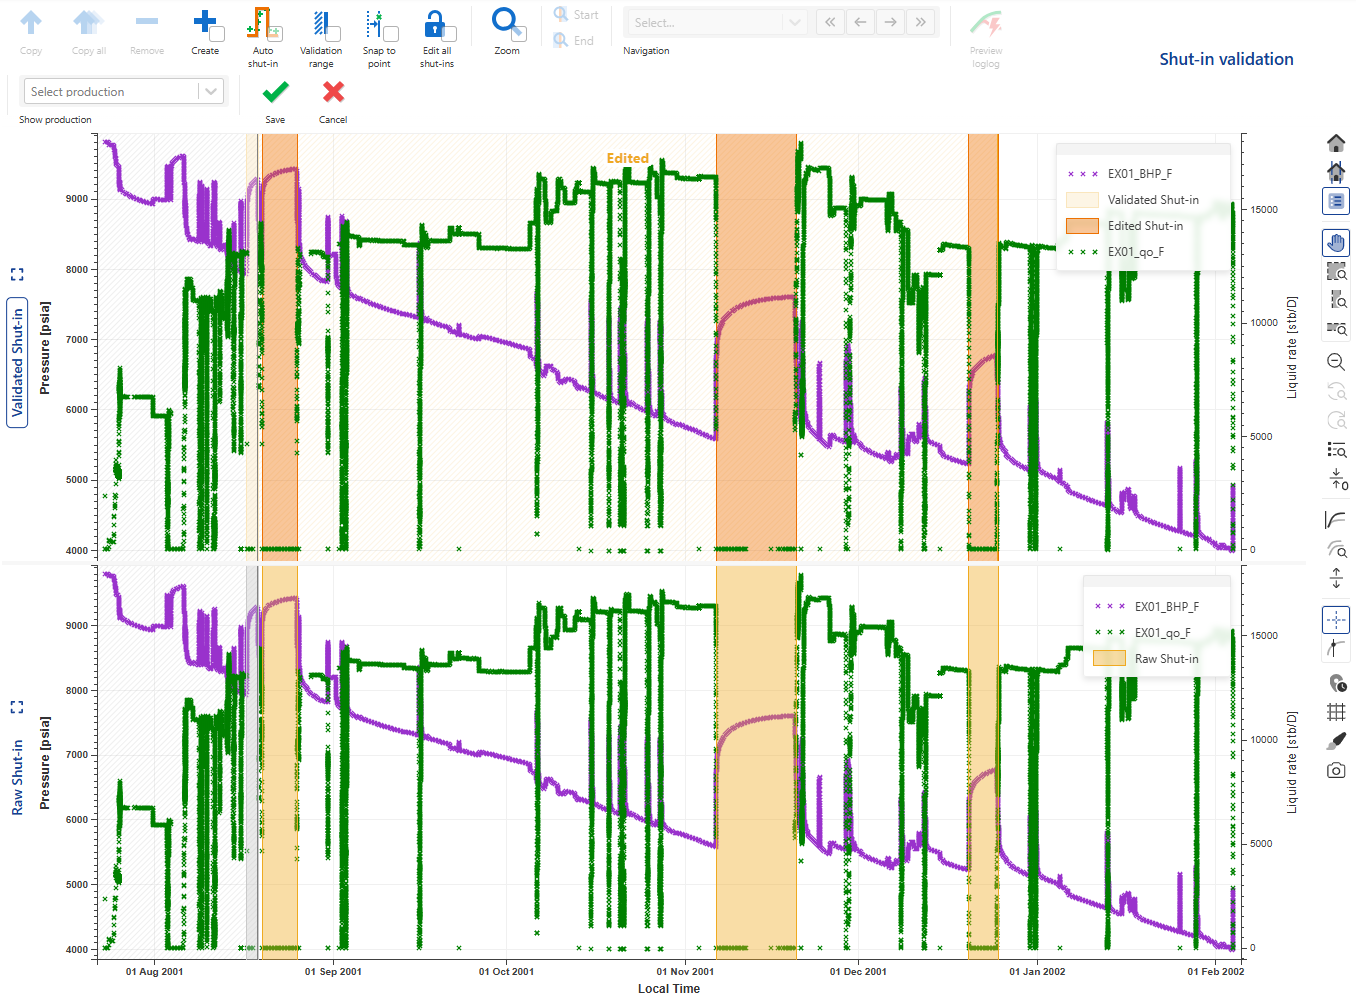This screenshot has height=1008, width=1356.
Task: Click the camera snapshot icon in right sidebar
Action: (1336, 770)
